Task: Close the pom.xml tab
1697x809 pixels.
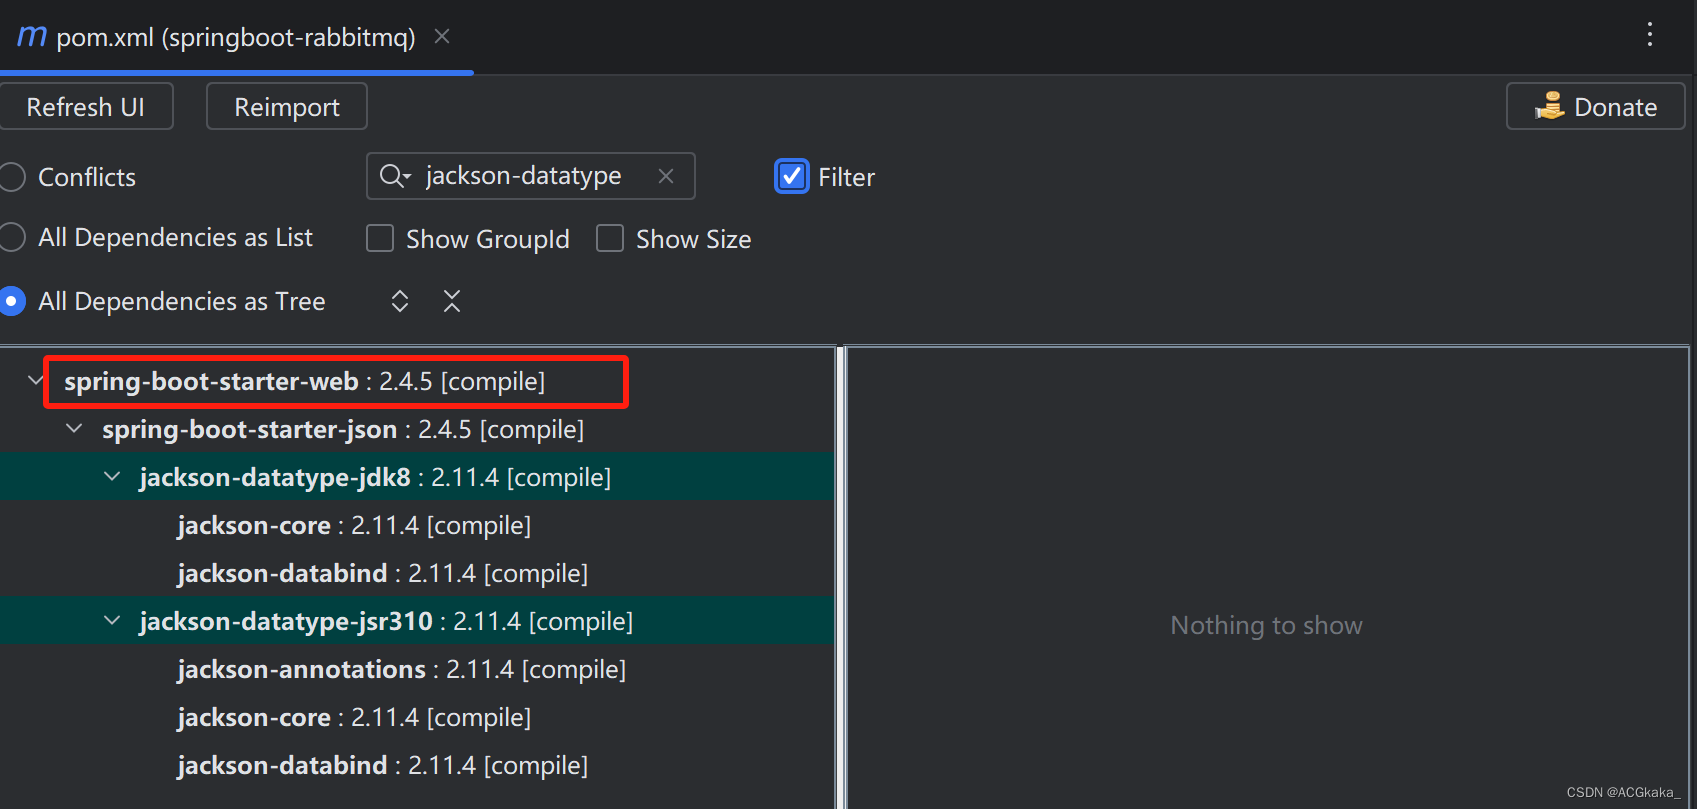Action: tap(442, 37)
